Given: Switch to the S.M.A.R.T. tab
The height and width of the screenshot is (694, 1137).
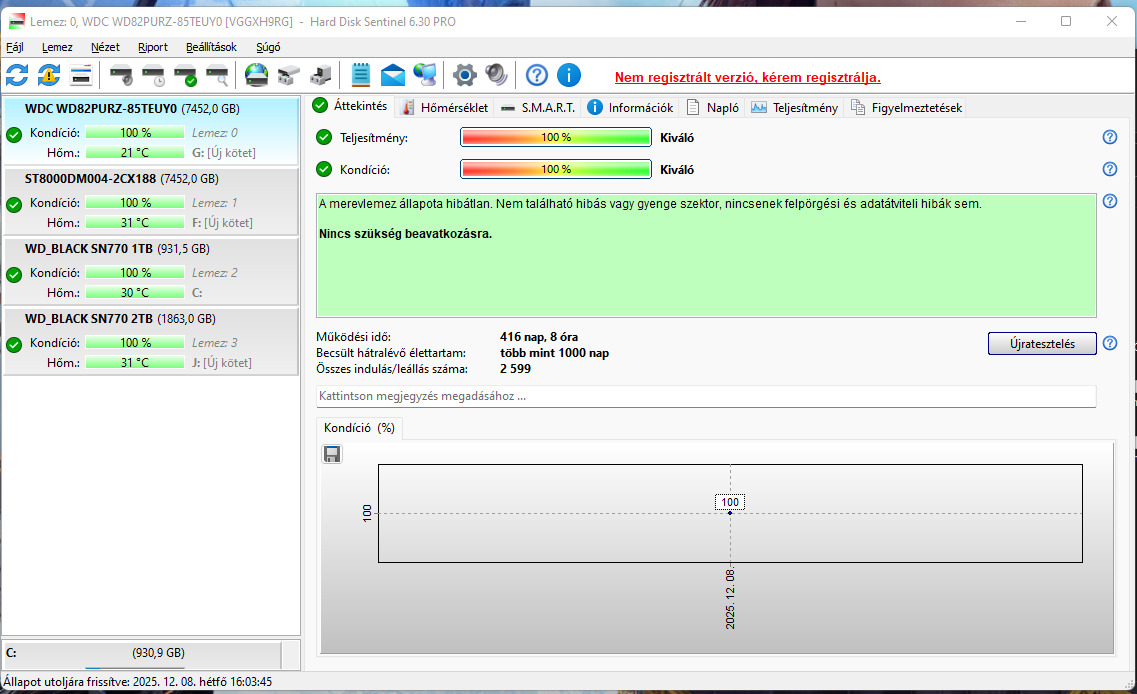Looking at the screenshot, I should coord(538,107).
